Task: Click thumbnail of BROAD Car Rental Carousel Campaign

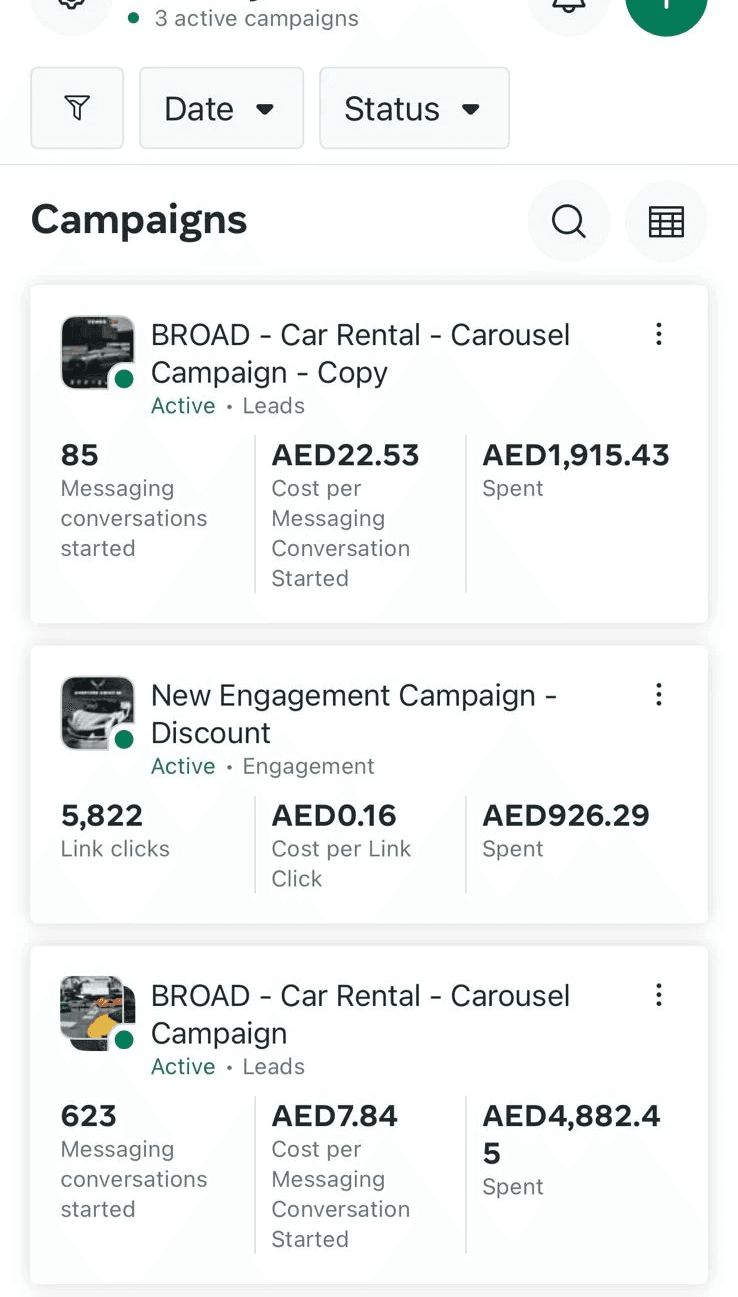Action: (x=97, y=1012)
